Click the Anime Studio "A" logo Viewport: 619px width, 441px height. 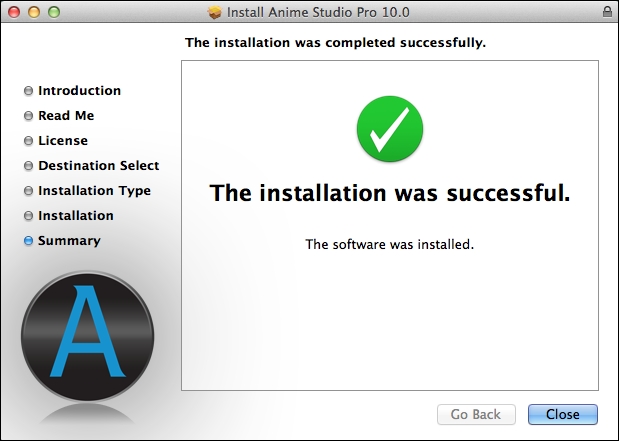(88, 336)
